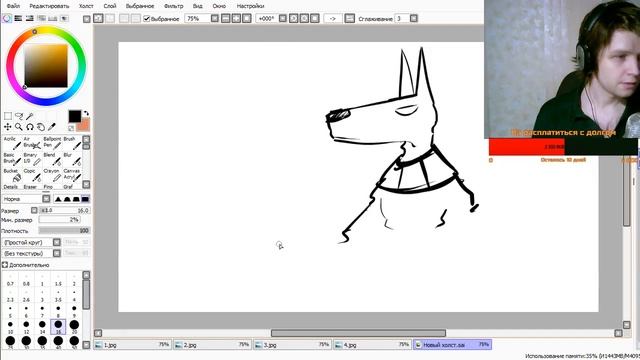
Task: Select the flat square brush edge shape
Action: [85, 199]
